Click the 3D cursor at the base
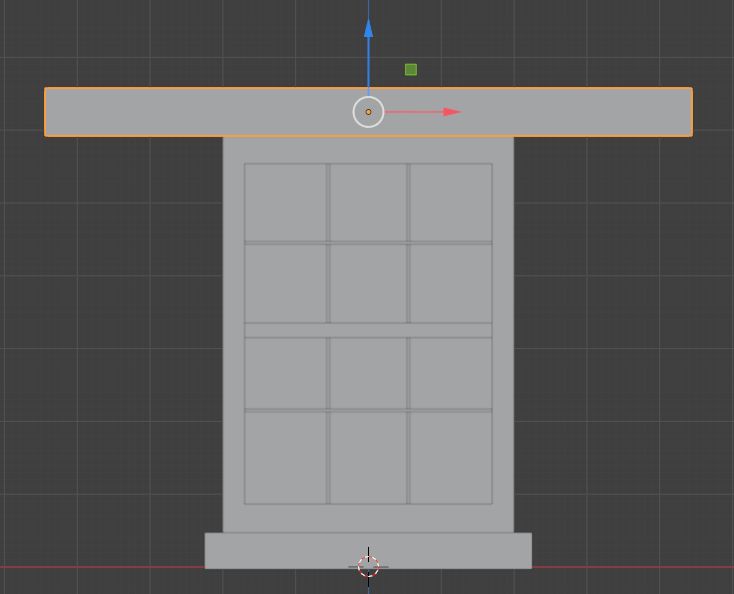This screenshot has width=734, height=594. (x=368, y=566)
